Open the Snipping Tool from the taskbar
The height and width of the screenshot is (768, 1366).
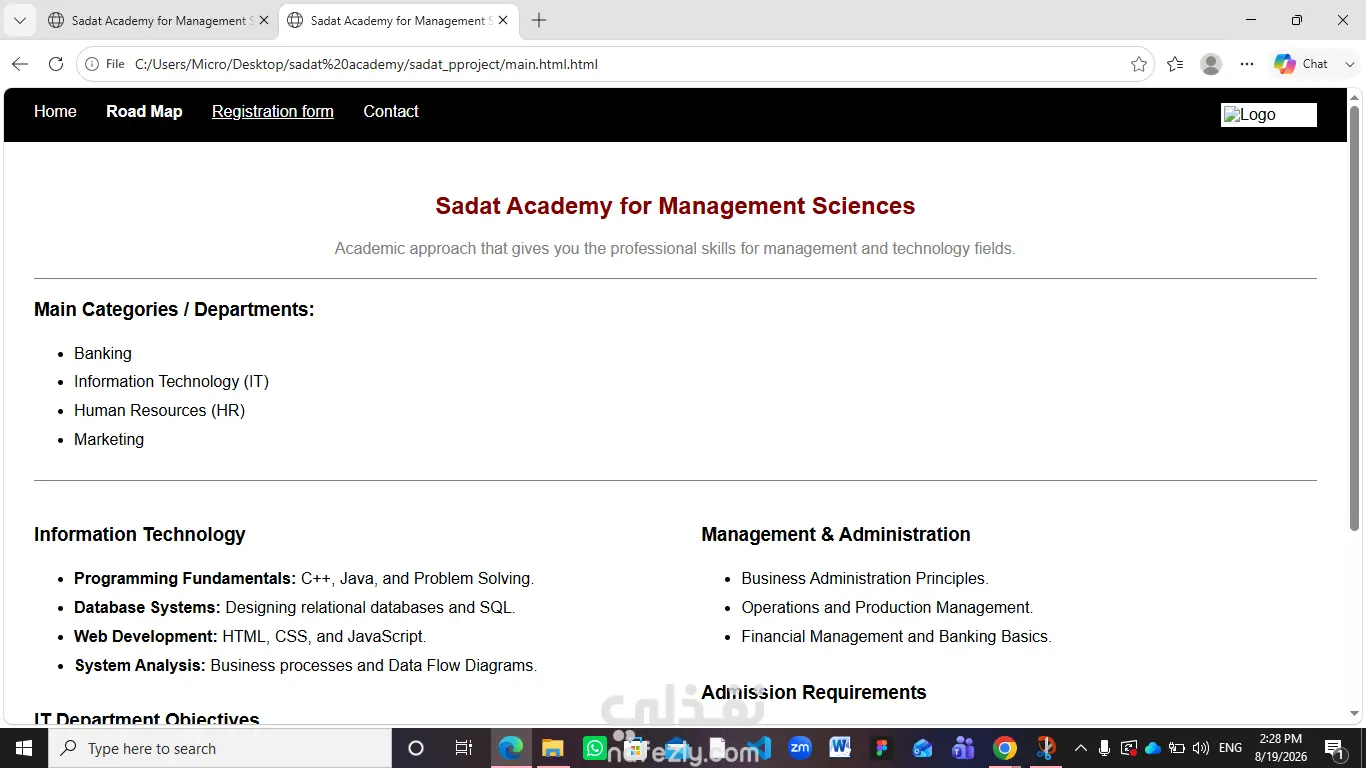coord(1046,748)
